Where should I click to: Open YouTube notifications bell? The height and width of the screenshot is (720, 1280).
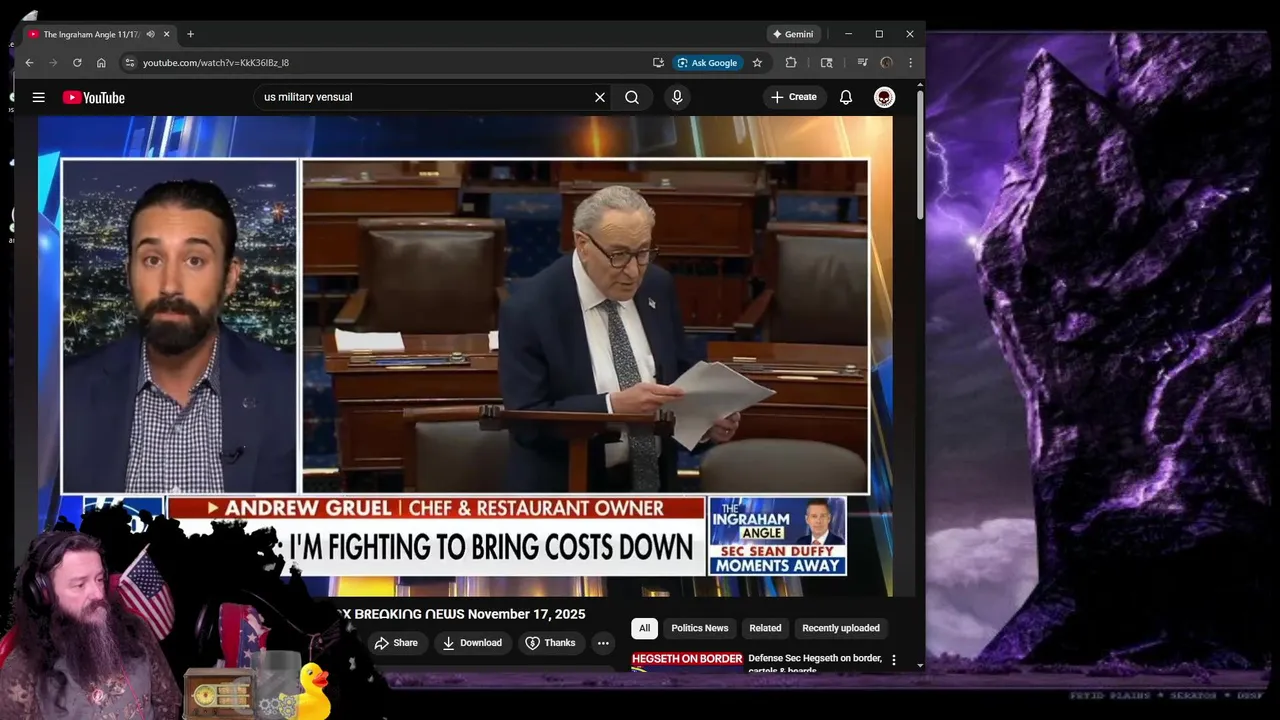(846, 97)
